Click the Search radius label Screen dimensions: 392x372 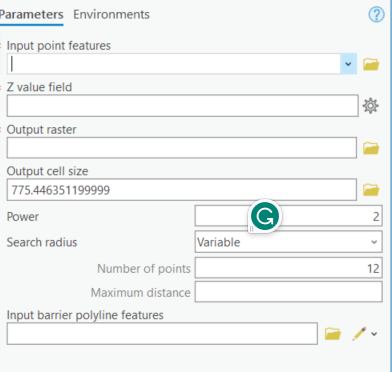[x=42, y=242]
